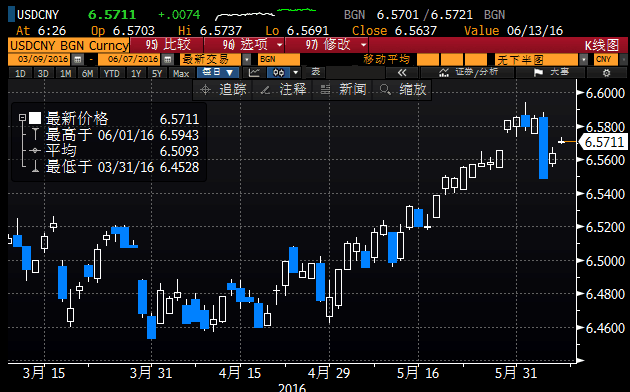Image resolution: width=630 pixels, height=392 pixels.
Task: Click the flag icon beside 大事
Action: [538, 73]
